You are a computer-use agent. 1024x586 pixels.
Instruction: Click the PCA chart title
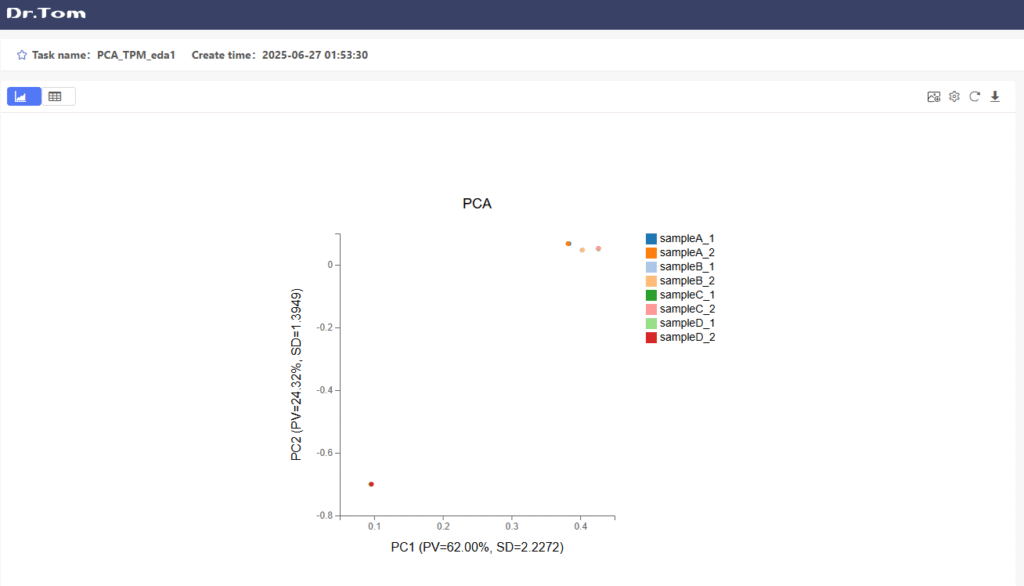[477, 204]
